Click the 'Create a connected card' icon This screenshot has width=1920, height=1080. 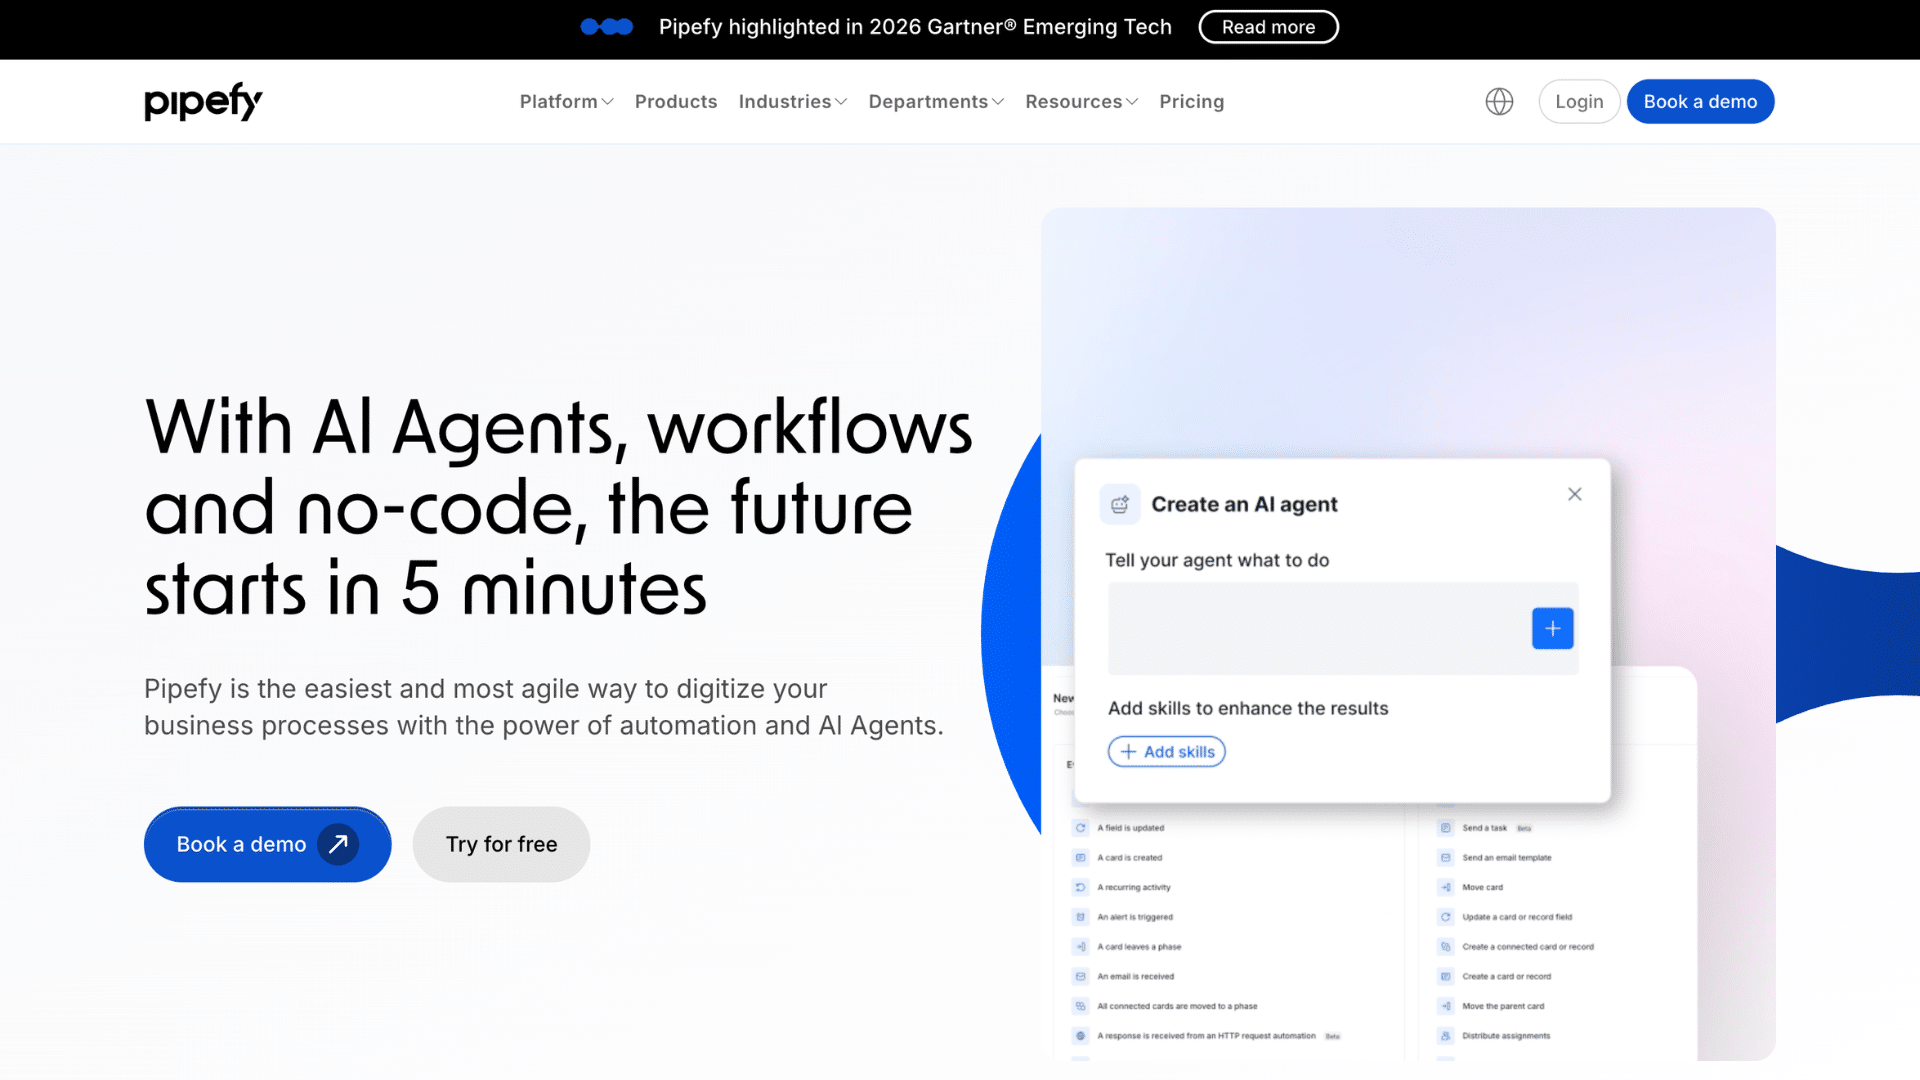(1445, 947)
